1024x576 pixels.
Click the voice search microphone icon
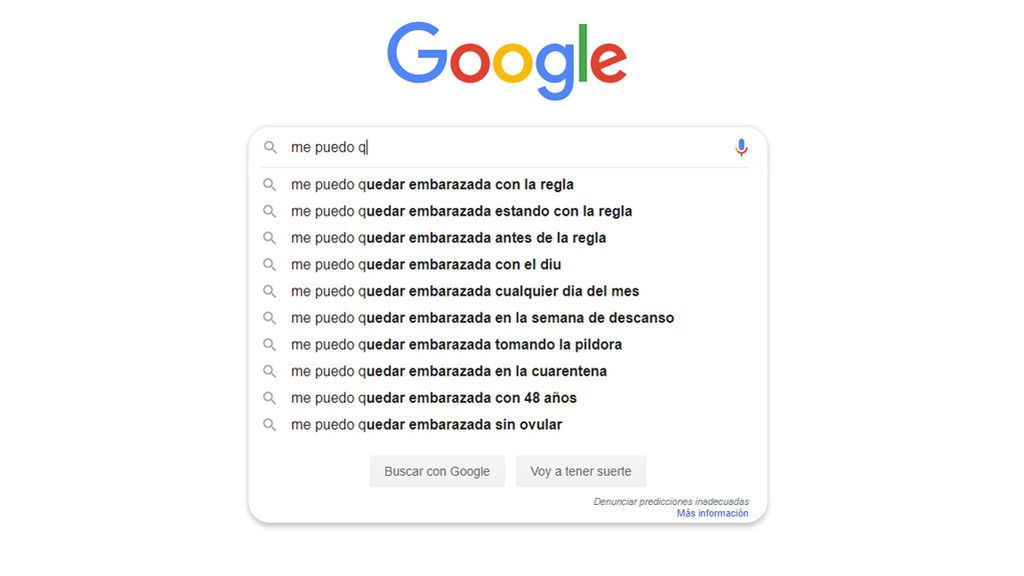tap(741, 148)
